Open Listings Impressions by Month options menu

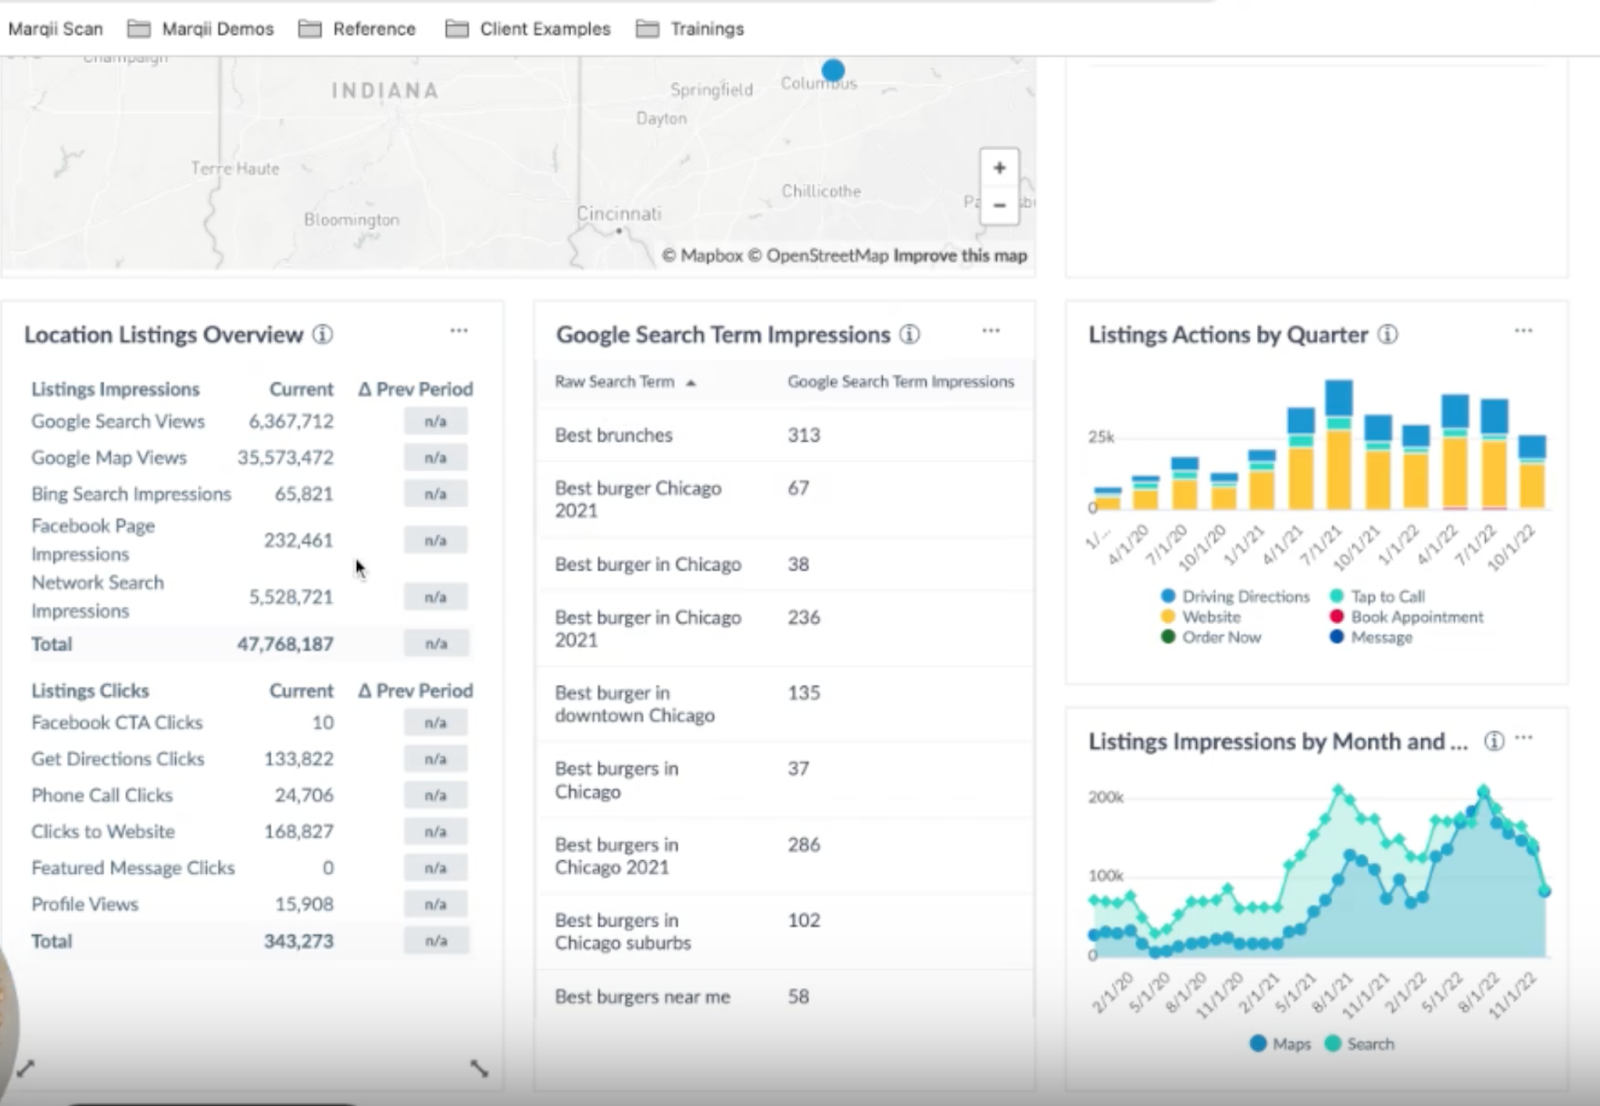(x=1523, y=739)
